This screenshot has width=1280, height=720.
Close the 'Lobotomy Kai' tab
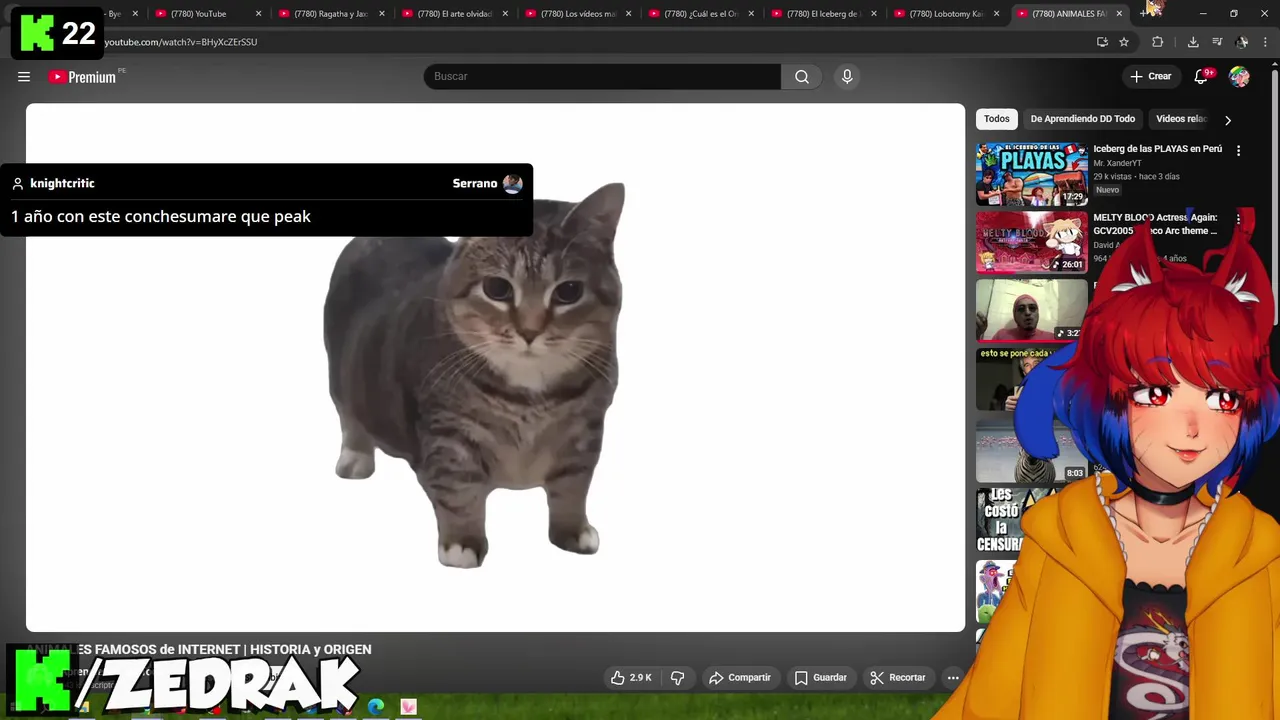click(x=996, y=14)
